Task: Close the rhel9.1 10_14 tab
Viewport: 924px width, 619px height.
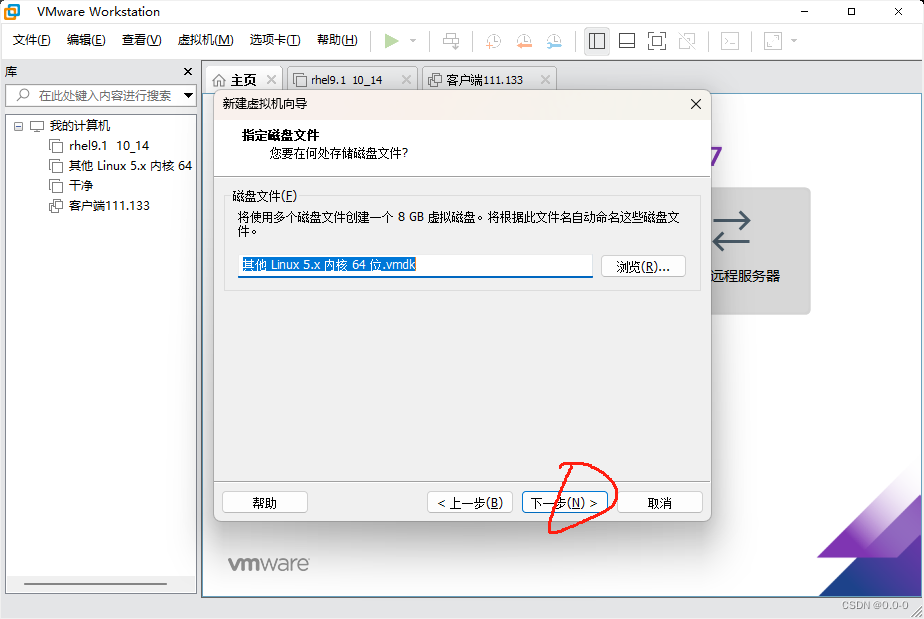Action: click(406, 80)
